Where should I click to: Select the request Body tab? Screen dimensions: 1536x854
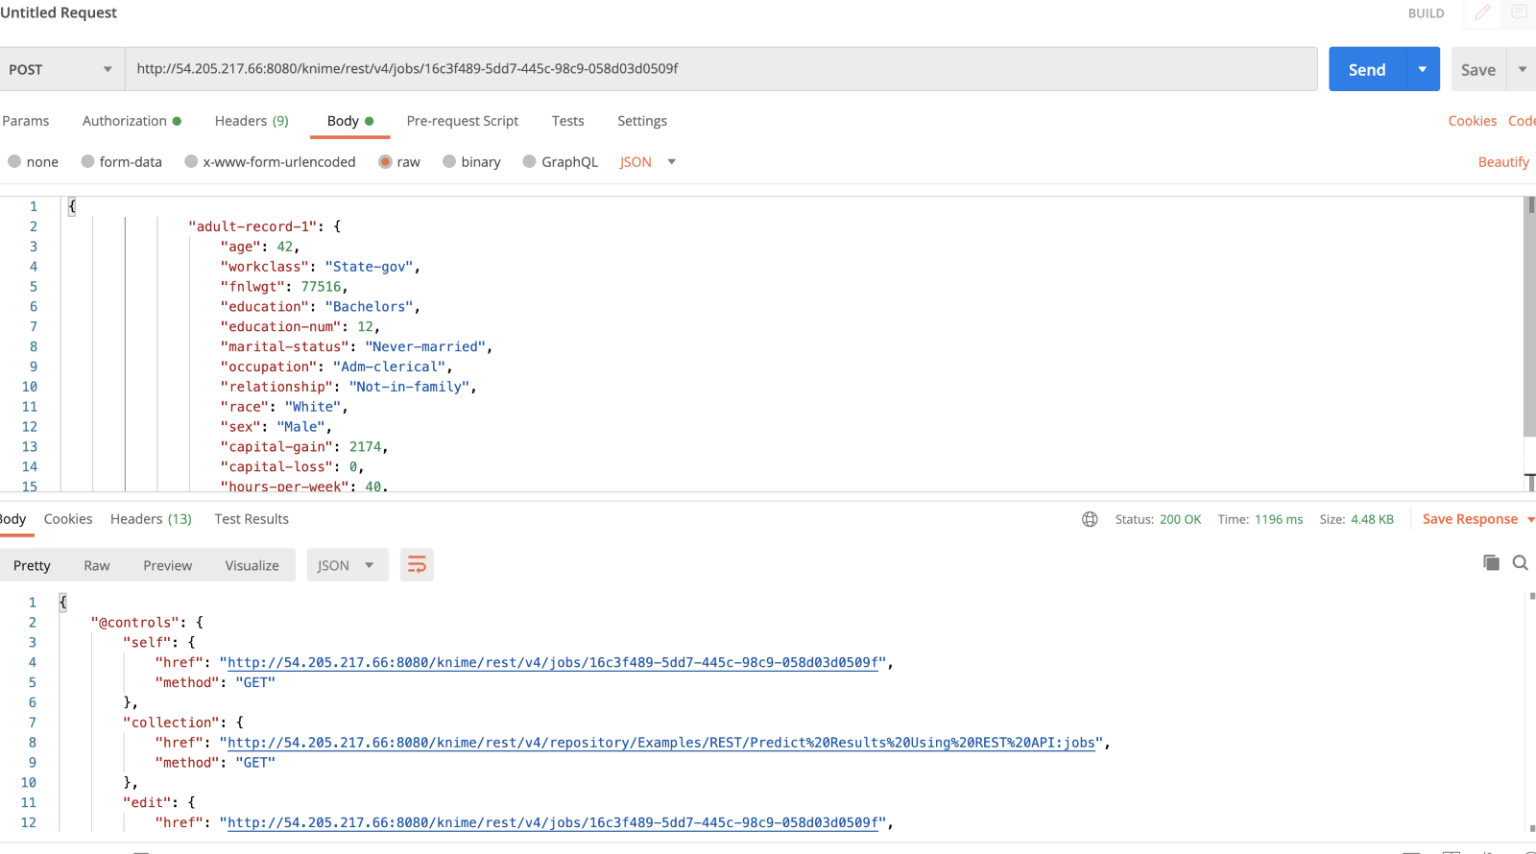pyautogui.click(x=350, y=121)
